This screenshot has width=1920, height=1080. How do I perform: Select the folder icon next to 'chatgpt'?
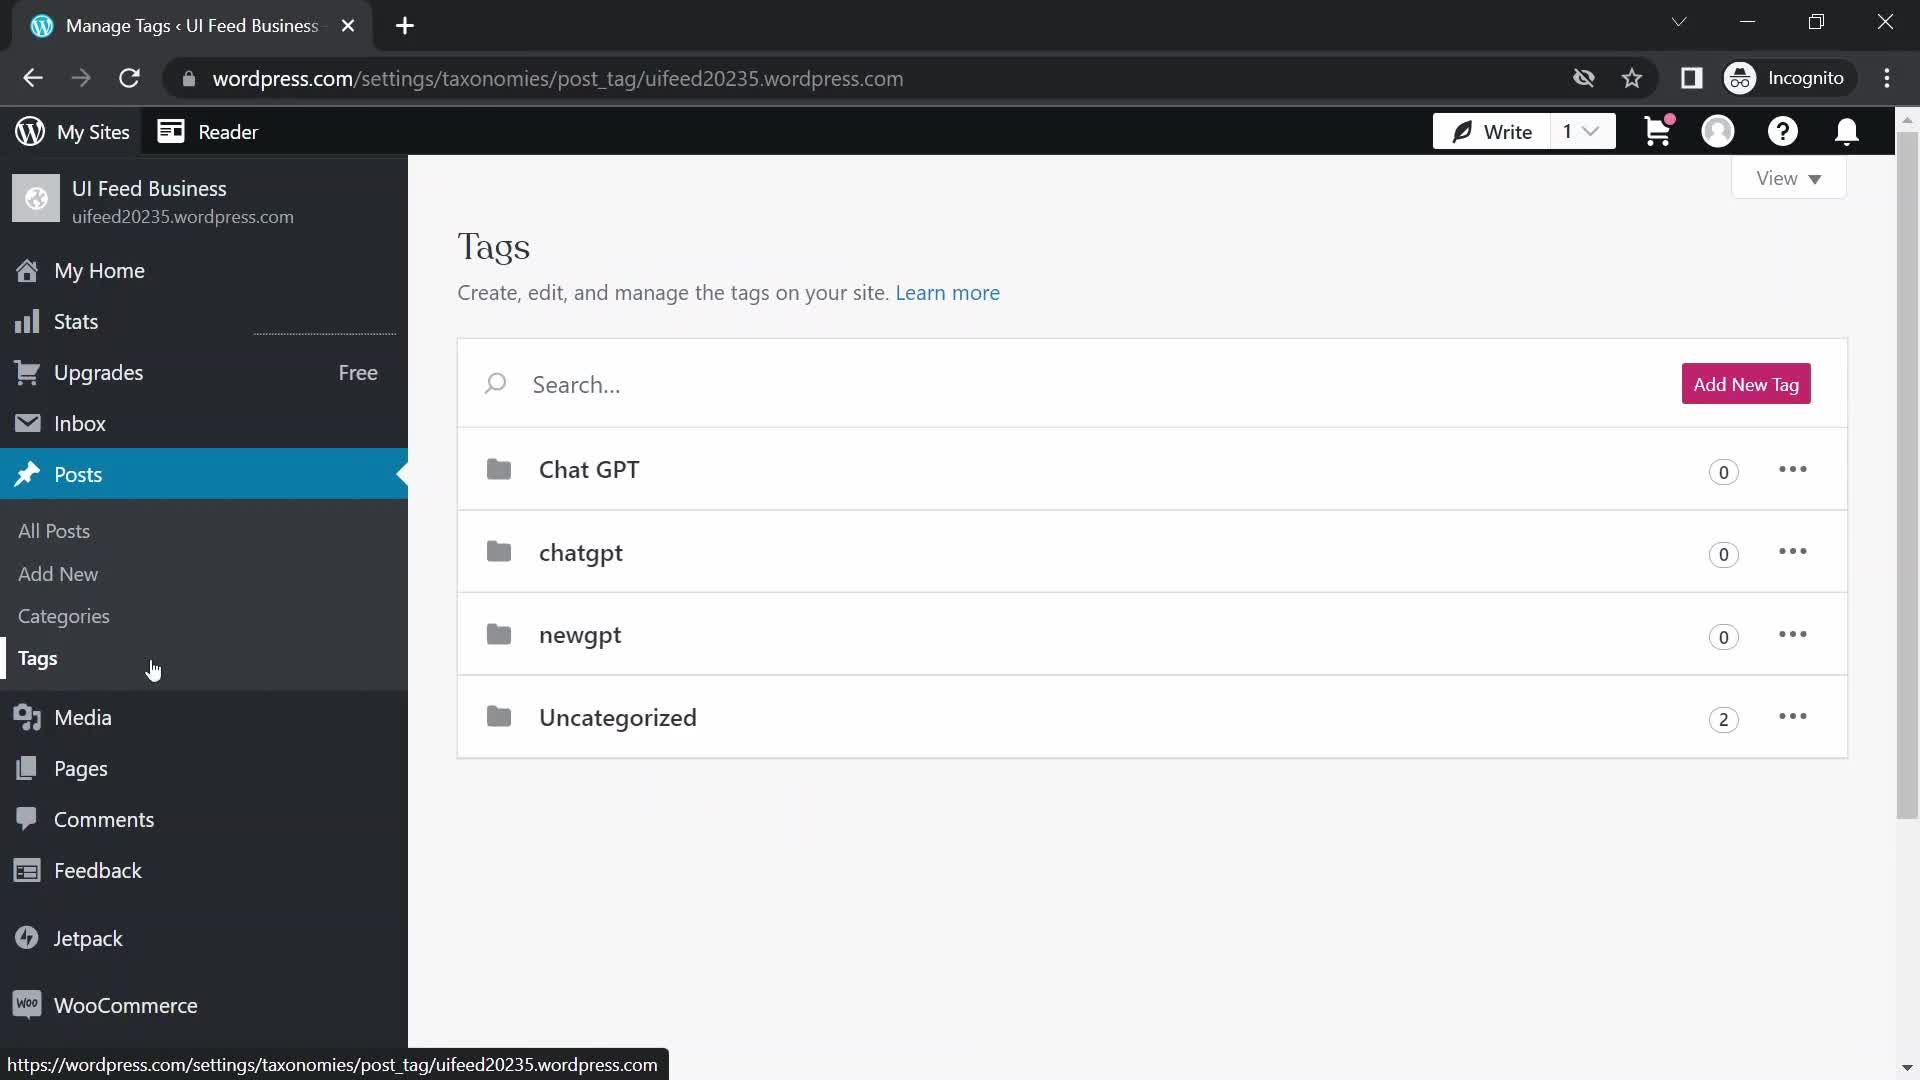pos(498,551)
